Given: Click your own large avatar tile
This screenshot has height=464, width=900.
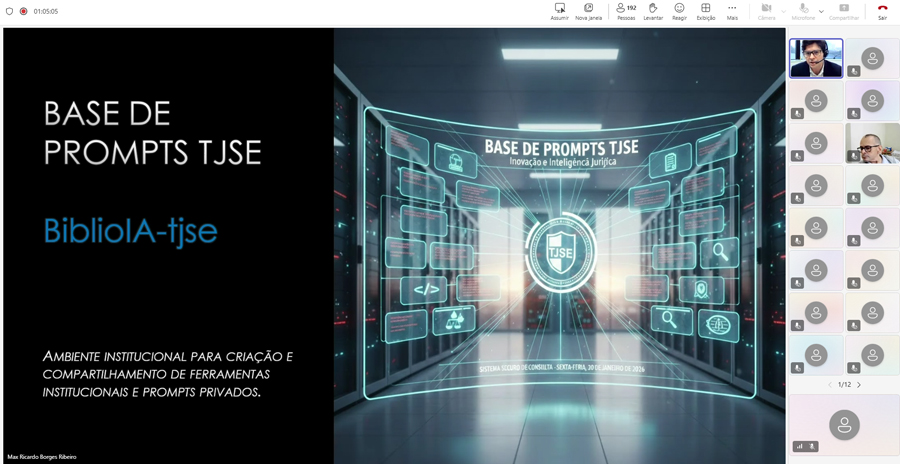Looking at the screenshot, I should (x=844, y=424).
